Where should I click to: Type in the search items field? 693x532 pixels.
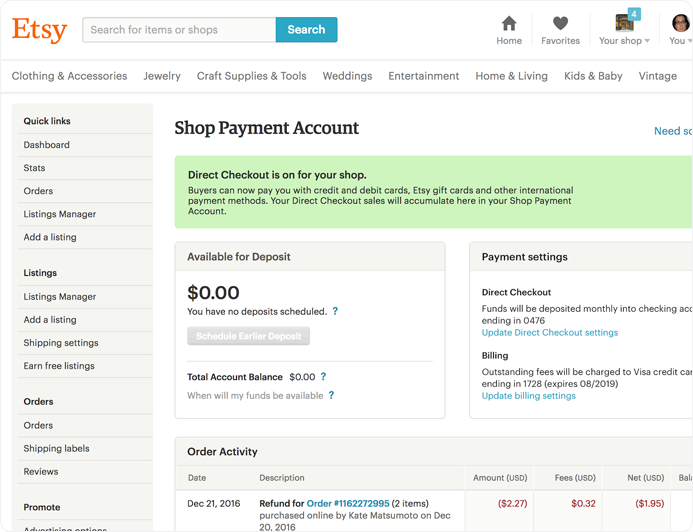(179, 30)
